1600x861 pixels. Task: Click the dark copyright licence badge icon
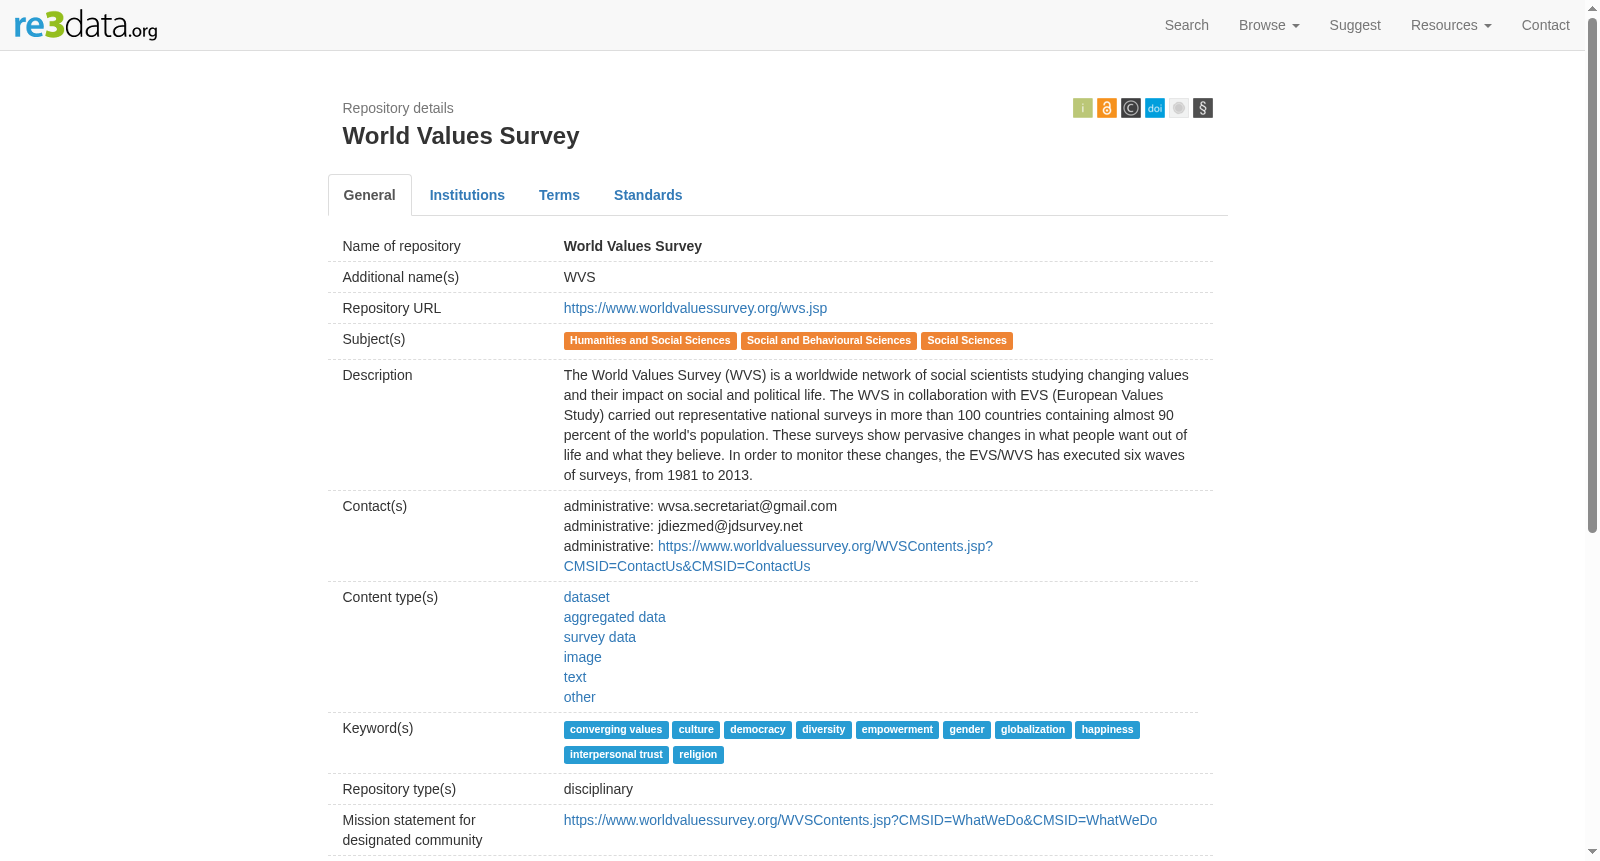(x=1131, y=108)
